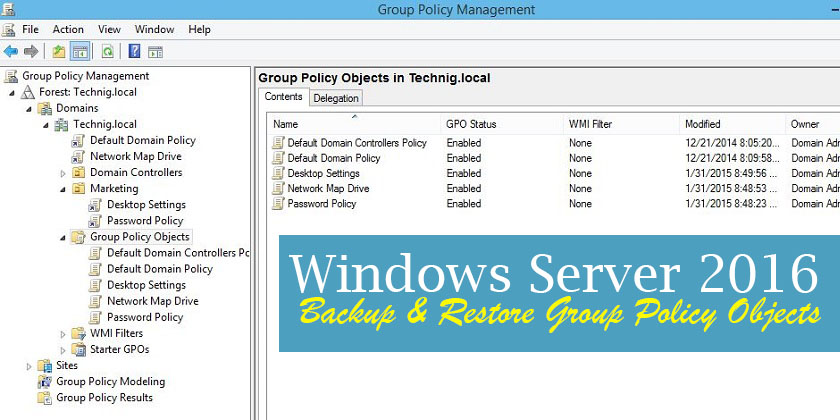840x420 pixels.
Task: Click the Domain Controllers OU folder icon
Action: click(79, 172)
